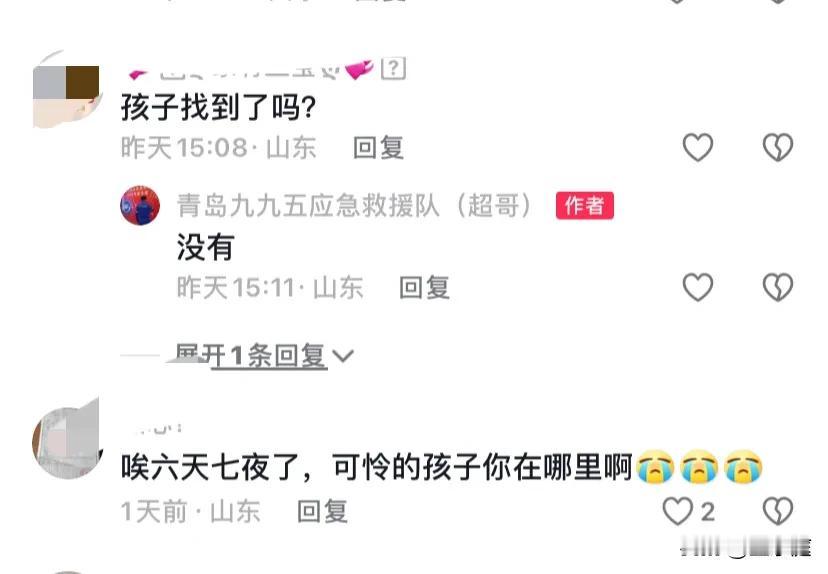Tap the crying emoji comment text
The image size is (828, 574).
(442, 467)
